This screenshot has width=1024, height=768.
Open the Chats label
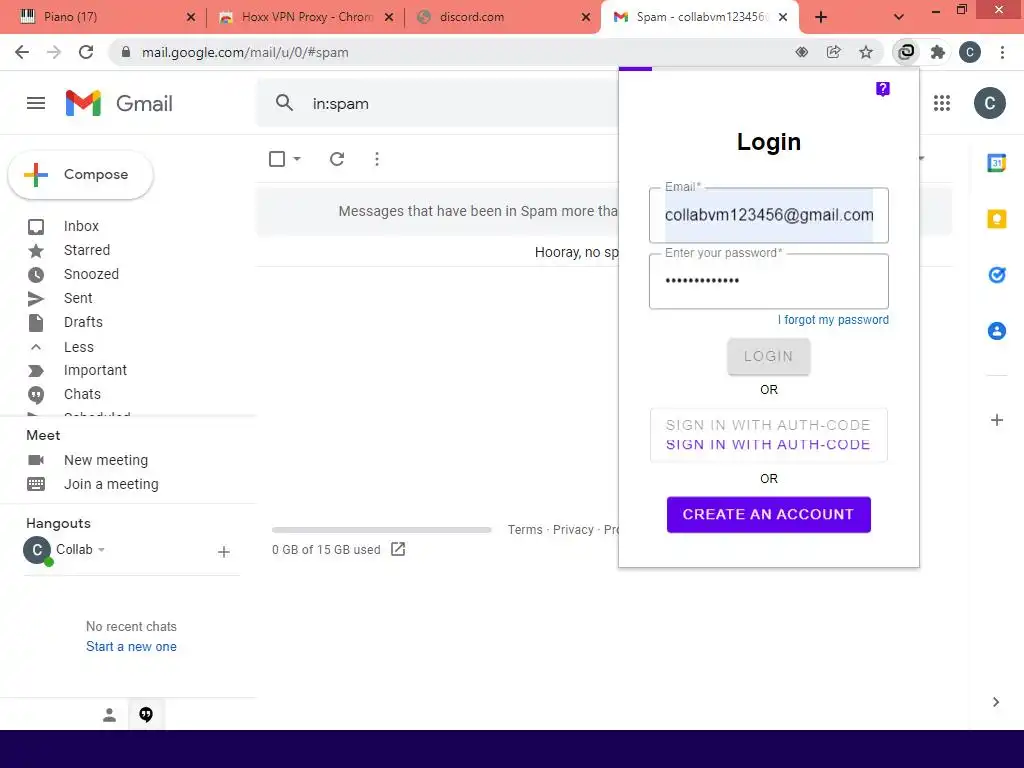click(x=82, y=394)
